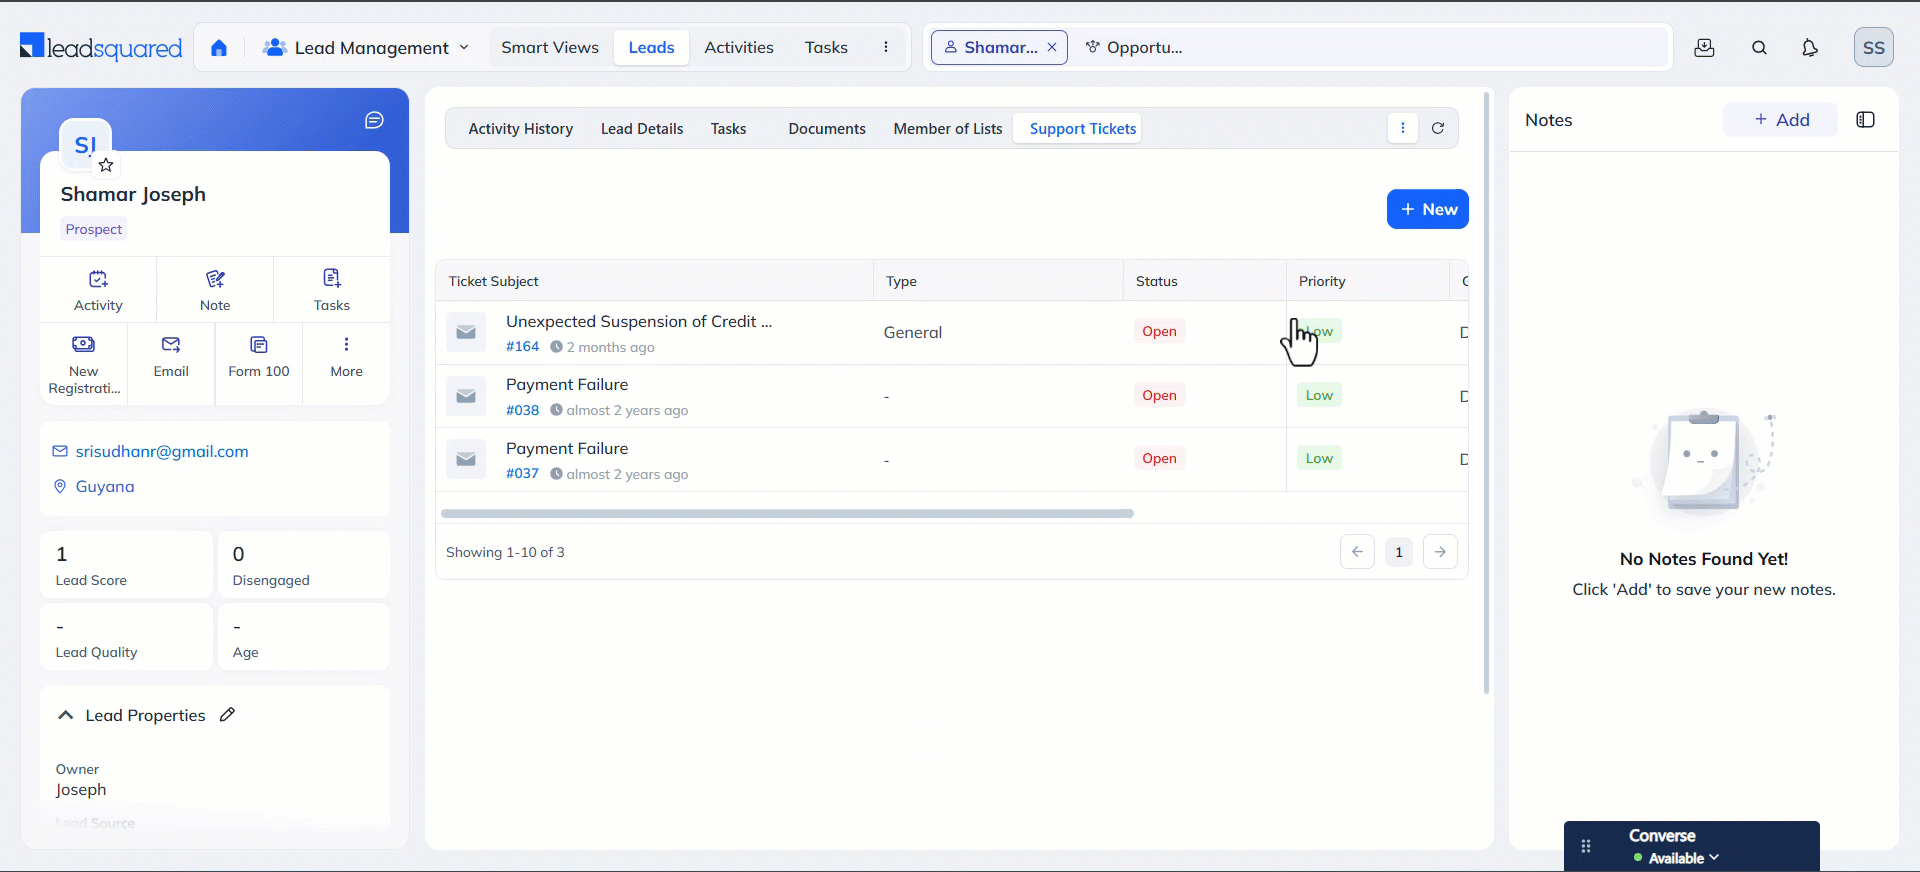
Task: Add Tasks from lead quick actions
Action: 332,290
